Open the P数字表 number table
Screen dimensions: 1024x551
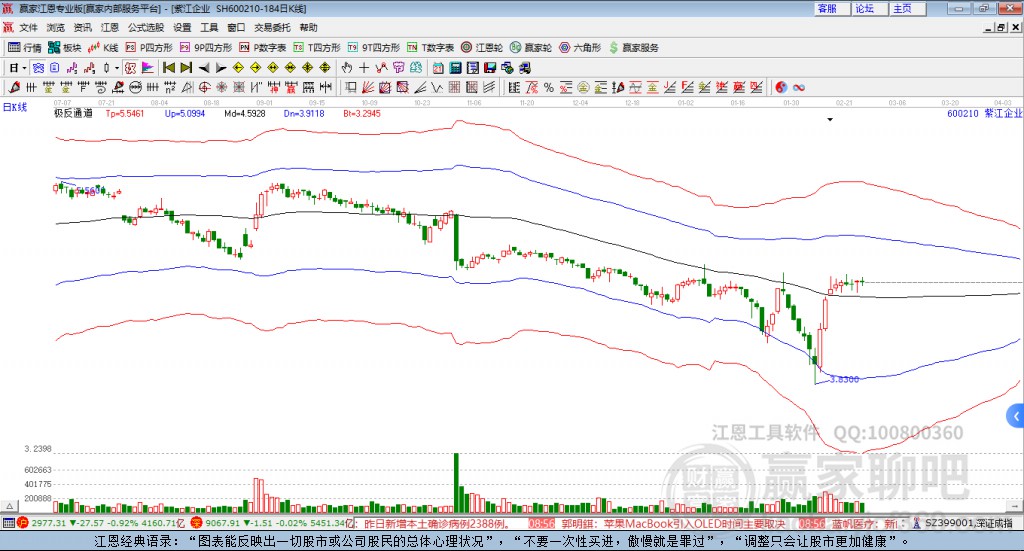click(x=263, y=48)
